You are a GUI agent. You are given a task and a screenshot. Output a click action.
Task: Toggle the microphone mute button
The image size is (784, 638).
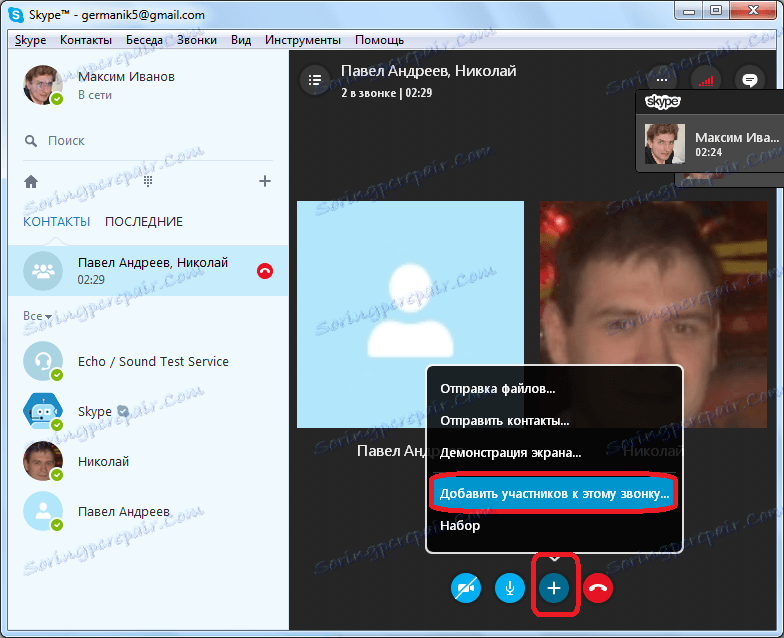pyautogui.click(x=510, y=588)
